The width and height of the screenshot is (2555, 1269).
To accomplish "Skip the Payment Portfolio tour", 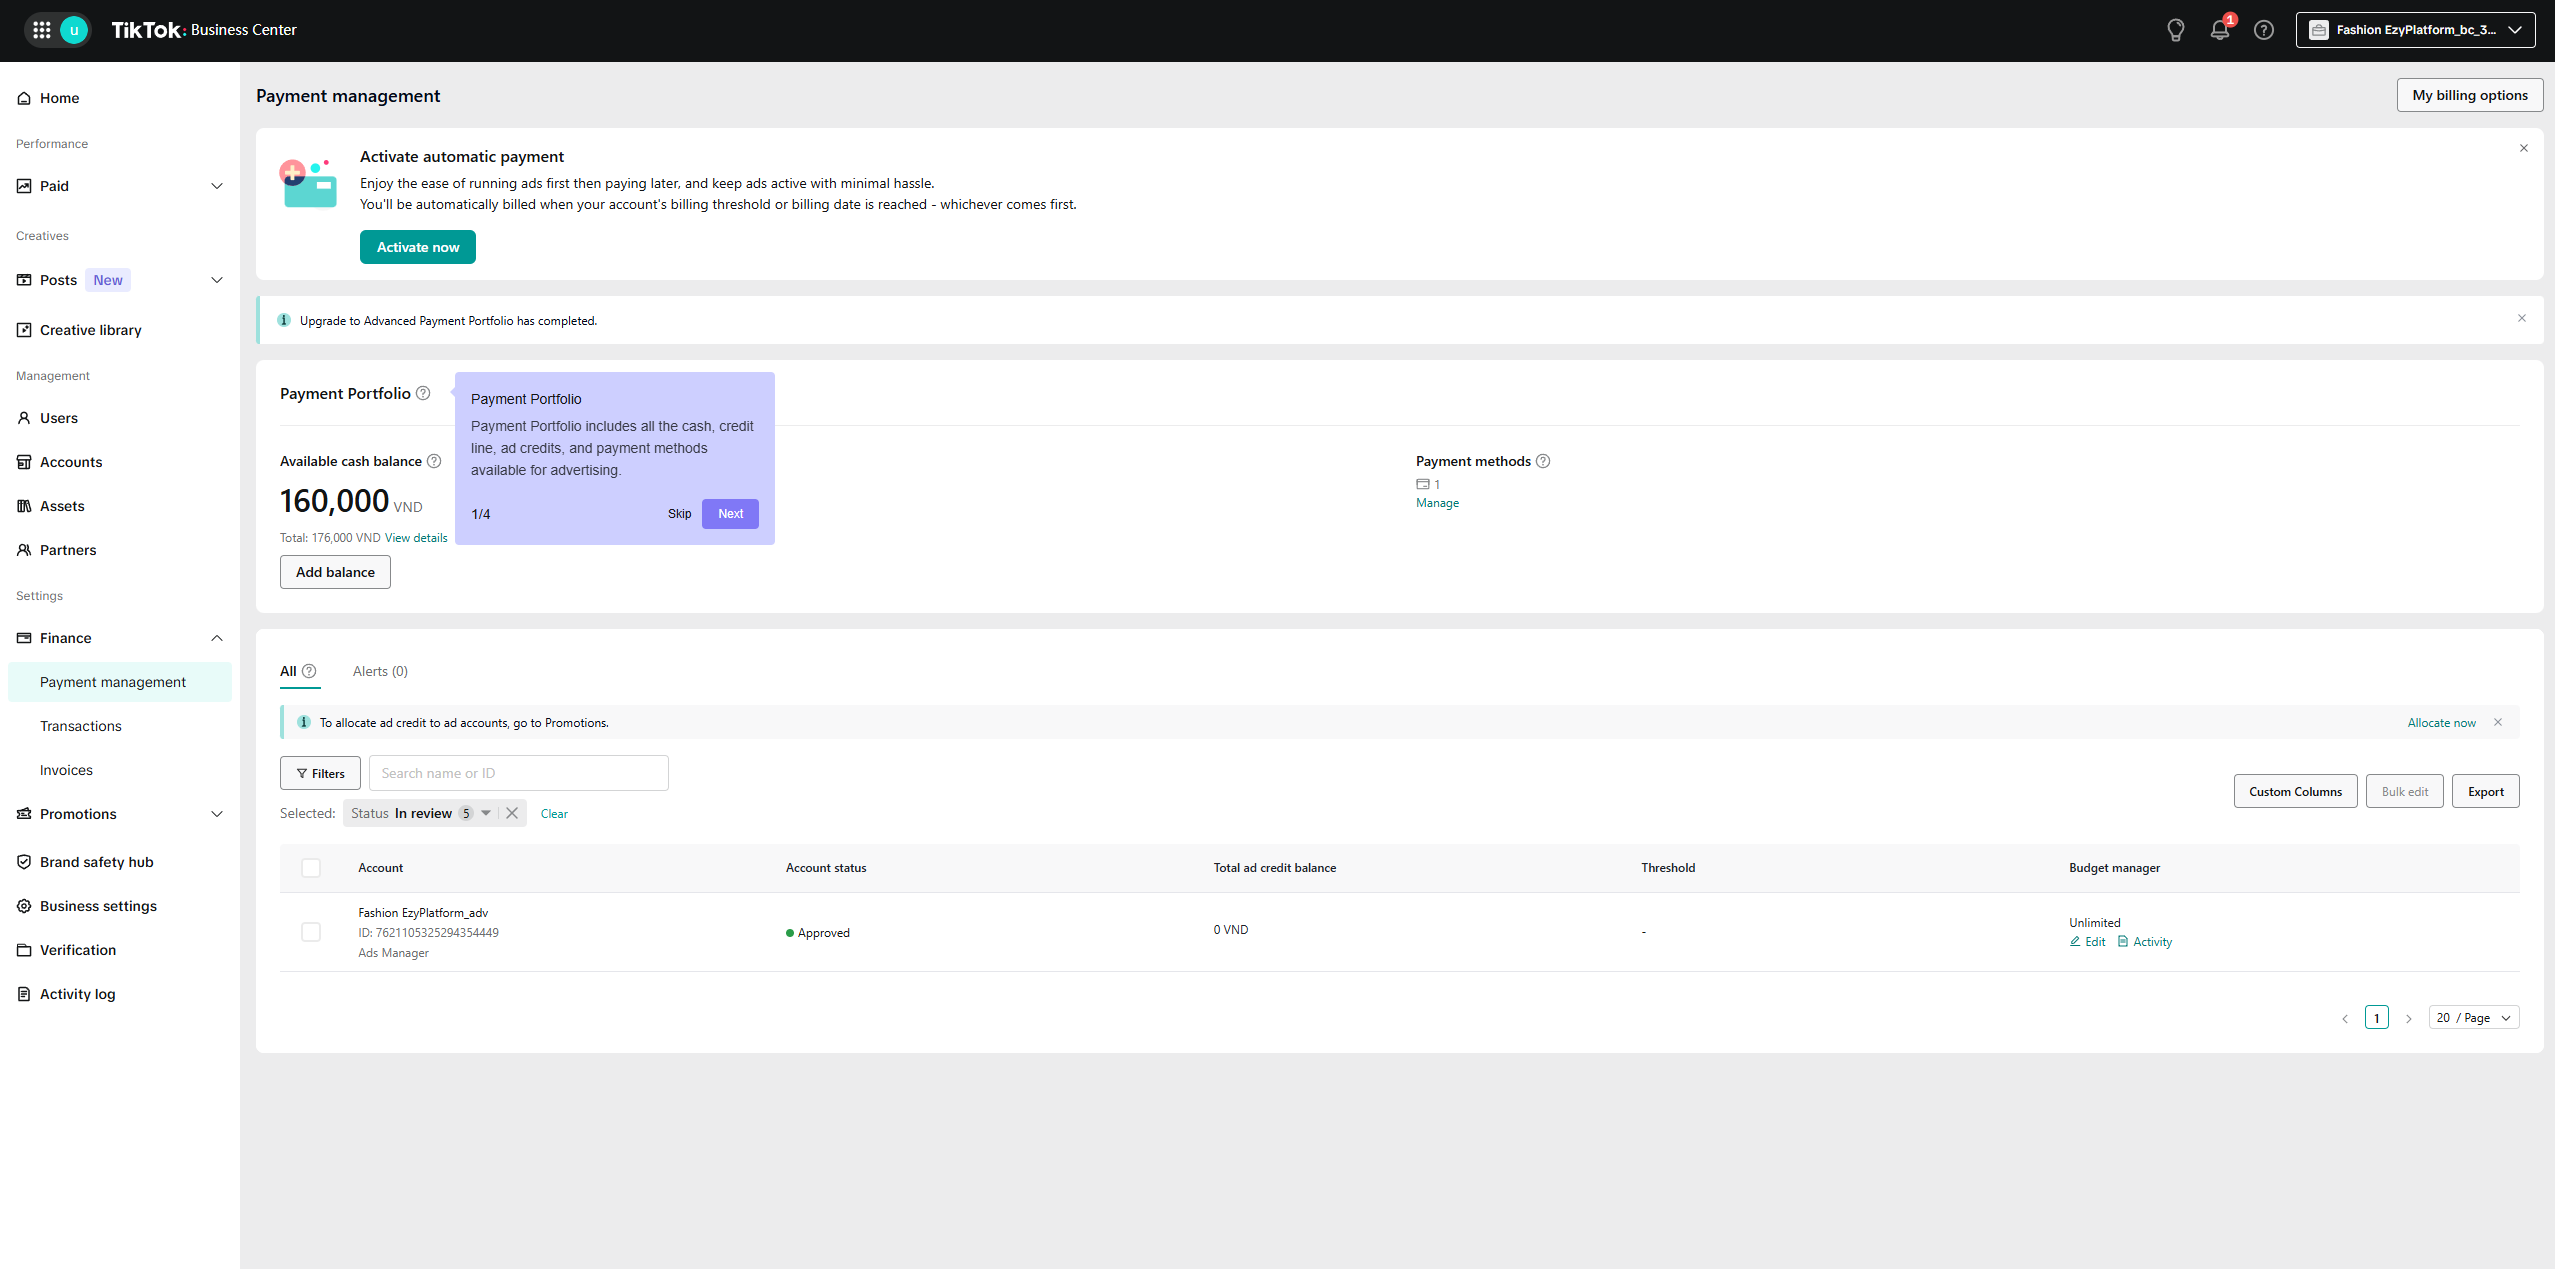I will point(680,514).
